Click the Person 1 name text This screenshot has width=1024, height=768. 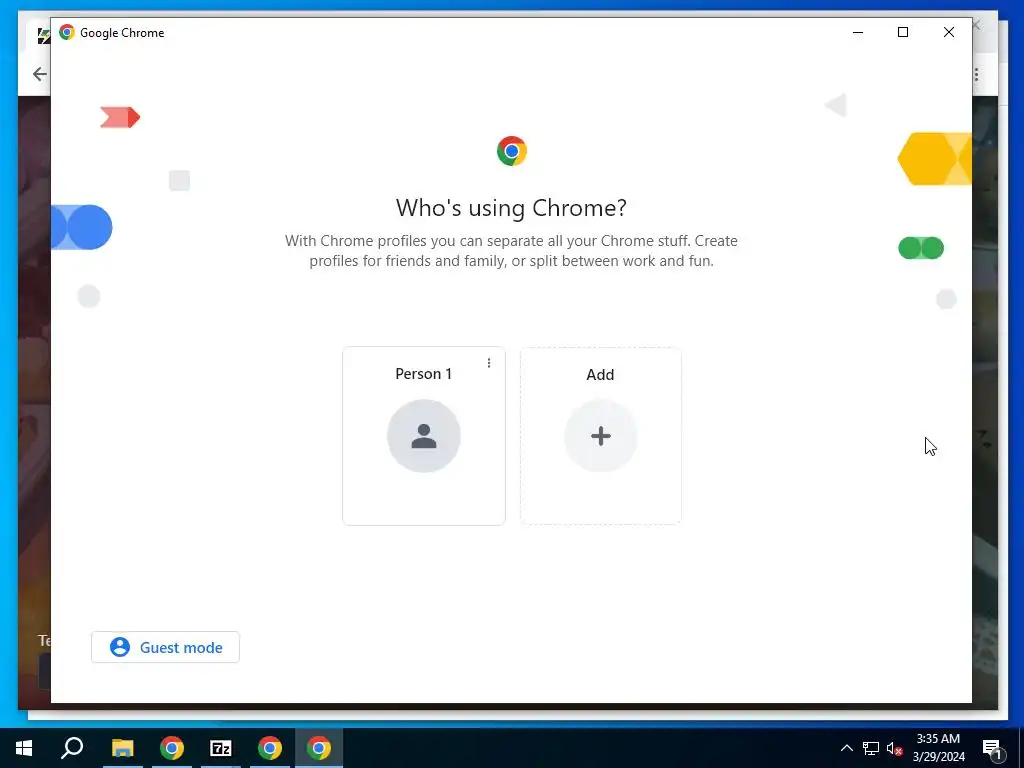(x=423, y=374)
